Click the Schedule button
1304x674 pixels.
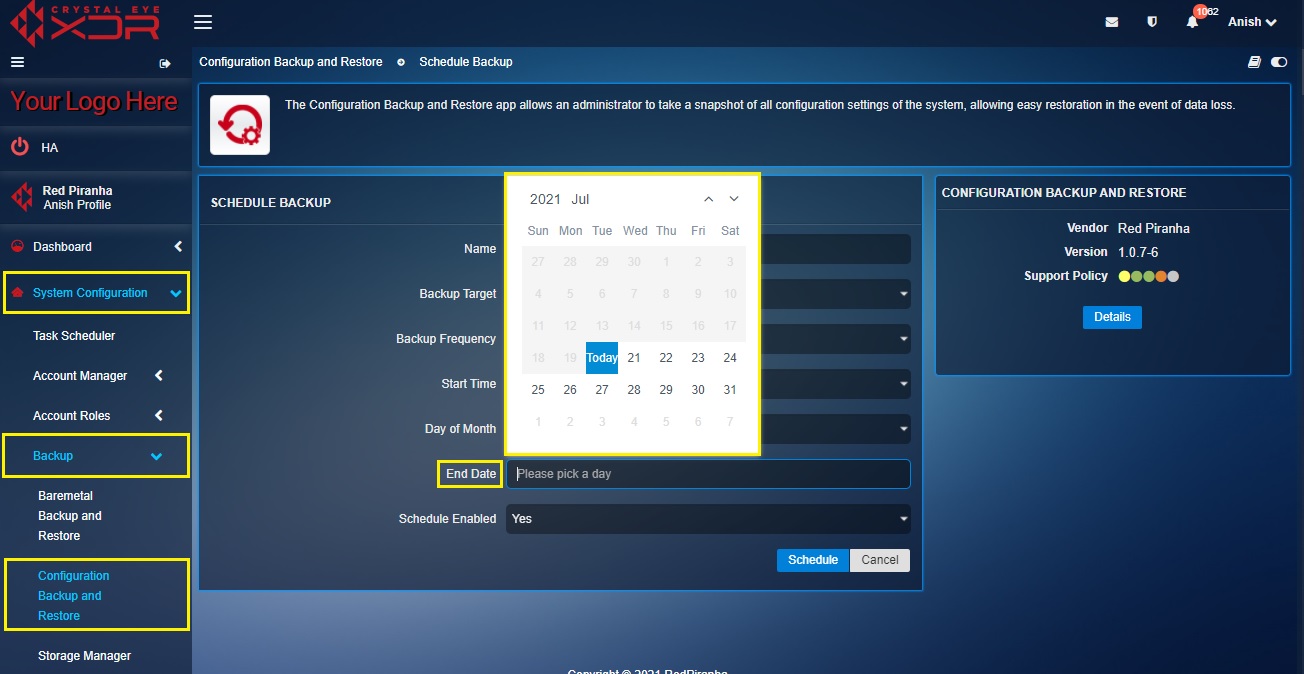813,560
